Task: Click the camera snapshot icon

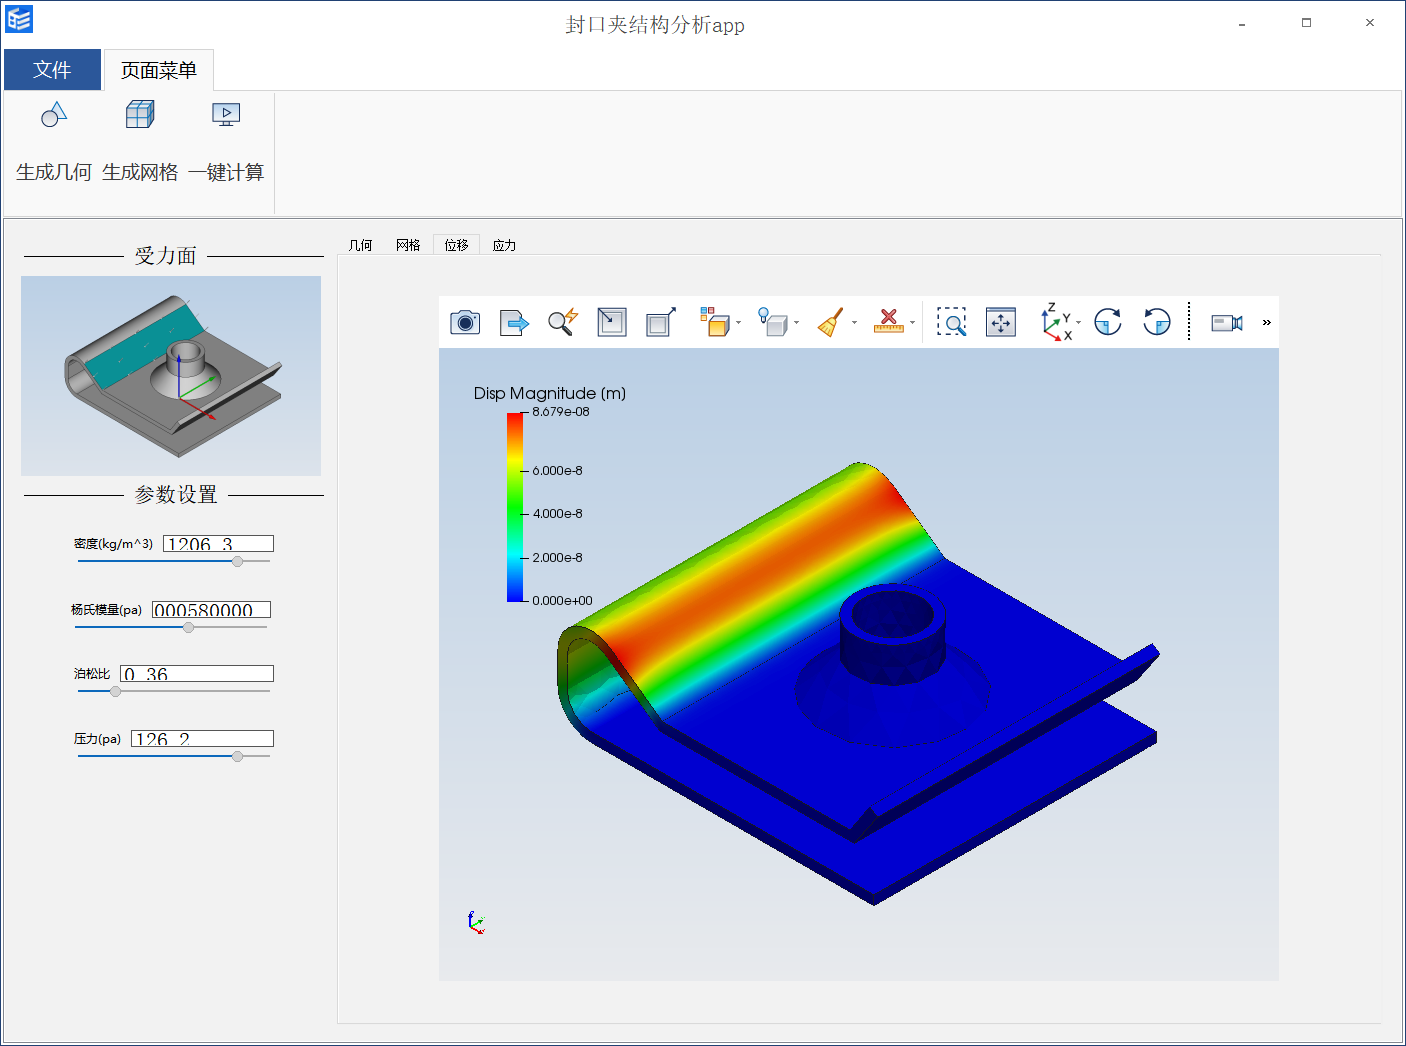Action: click(x=465, y=322)
